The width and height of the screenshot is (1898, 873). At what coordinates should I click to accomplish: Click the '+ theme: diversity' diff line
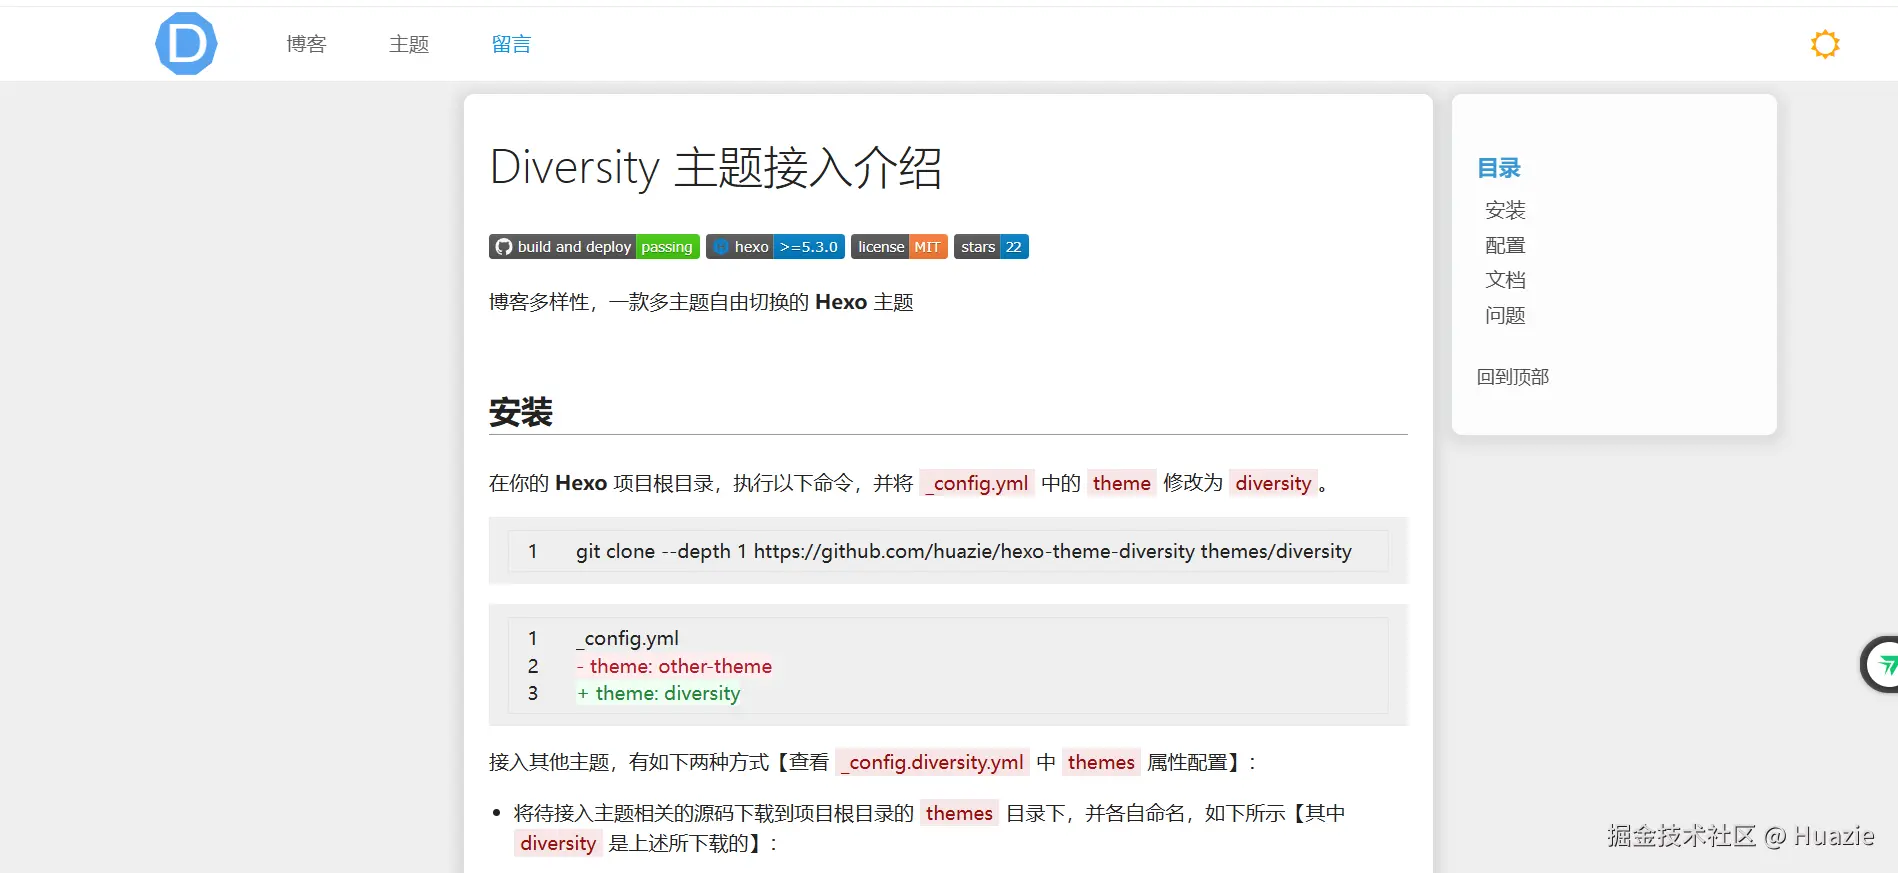659,693
